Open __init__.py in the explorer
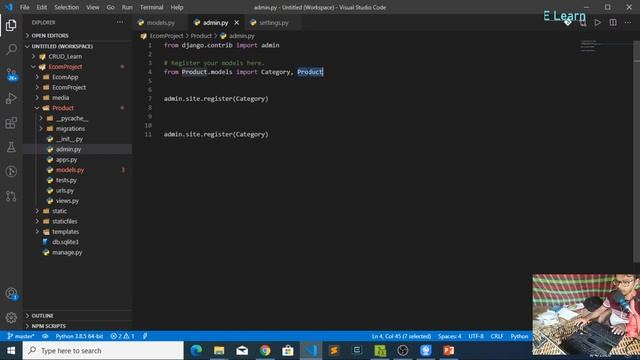The height and width of the screenshot is (360, 640). coord(69,139)
